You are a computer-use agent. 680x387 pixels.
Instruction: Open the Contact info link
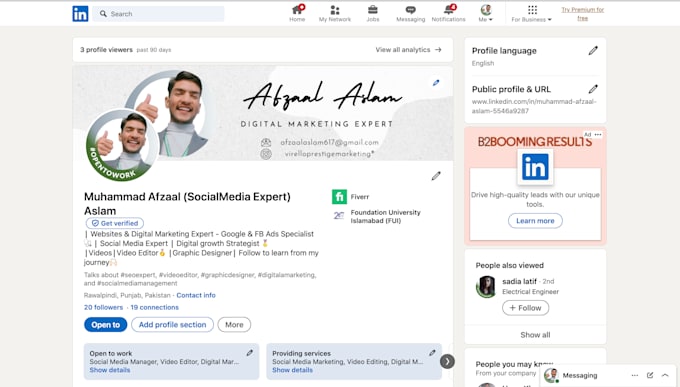196,295
